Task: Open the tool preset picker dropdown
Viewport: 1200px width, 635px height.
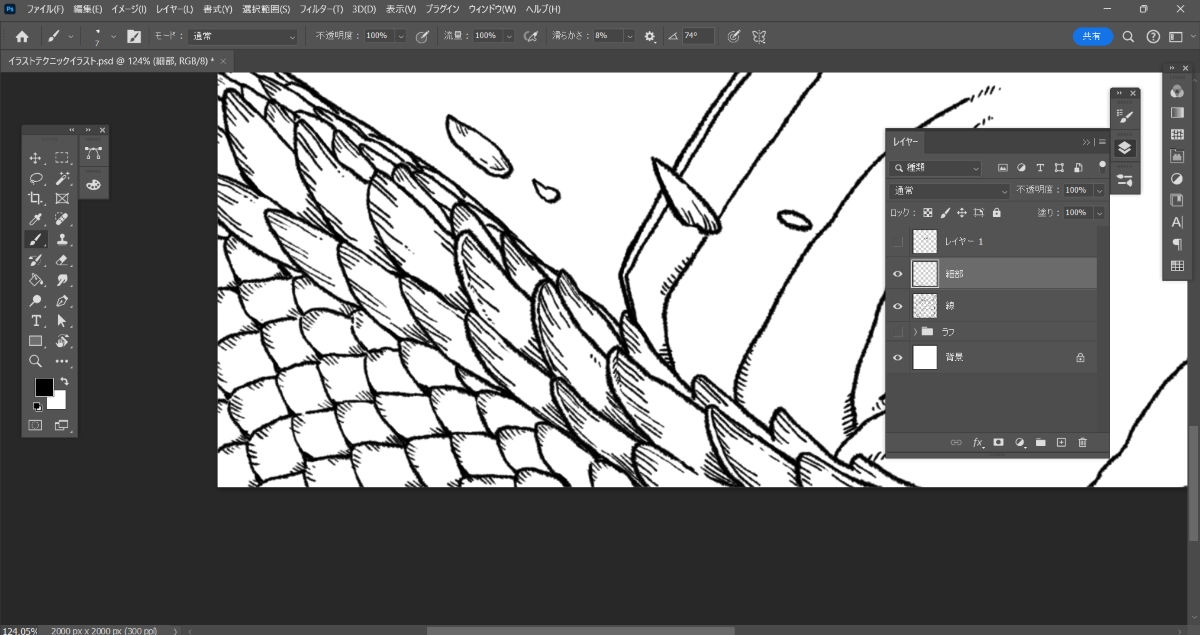Action: pyautogui.click(x=70, y=36)
